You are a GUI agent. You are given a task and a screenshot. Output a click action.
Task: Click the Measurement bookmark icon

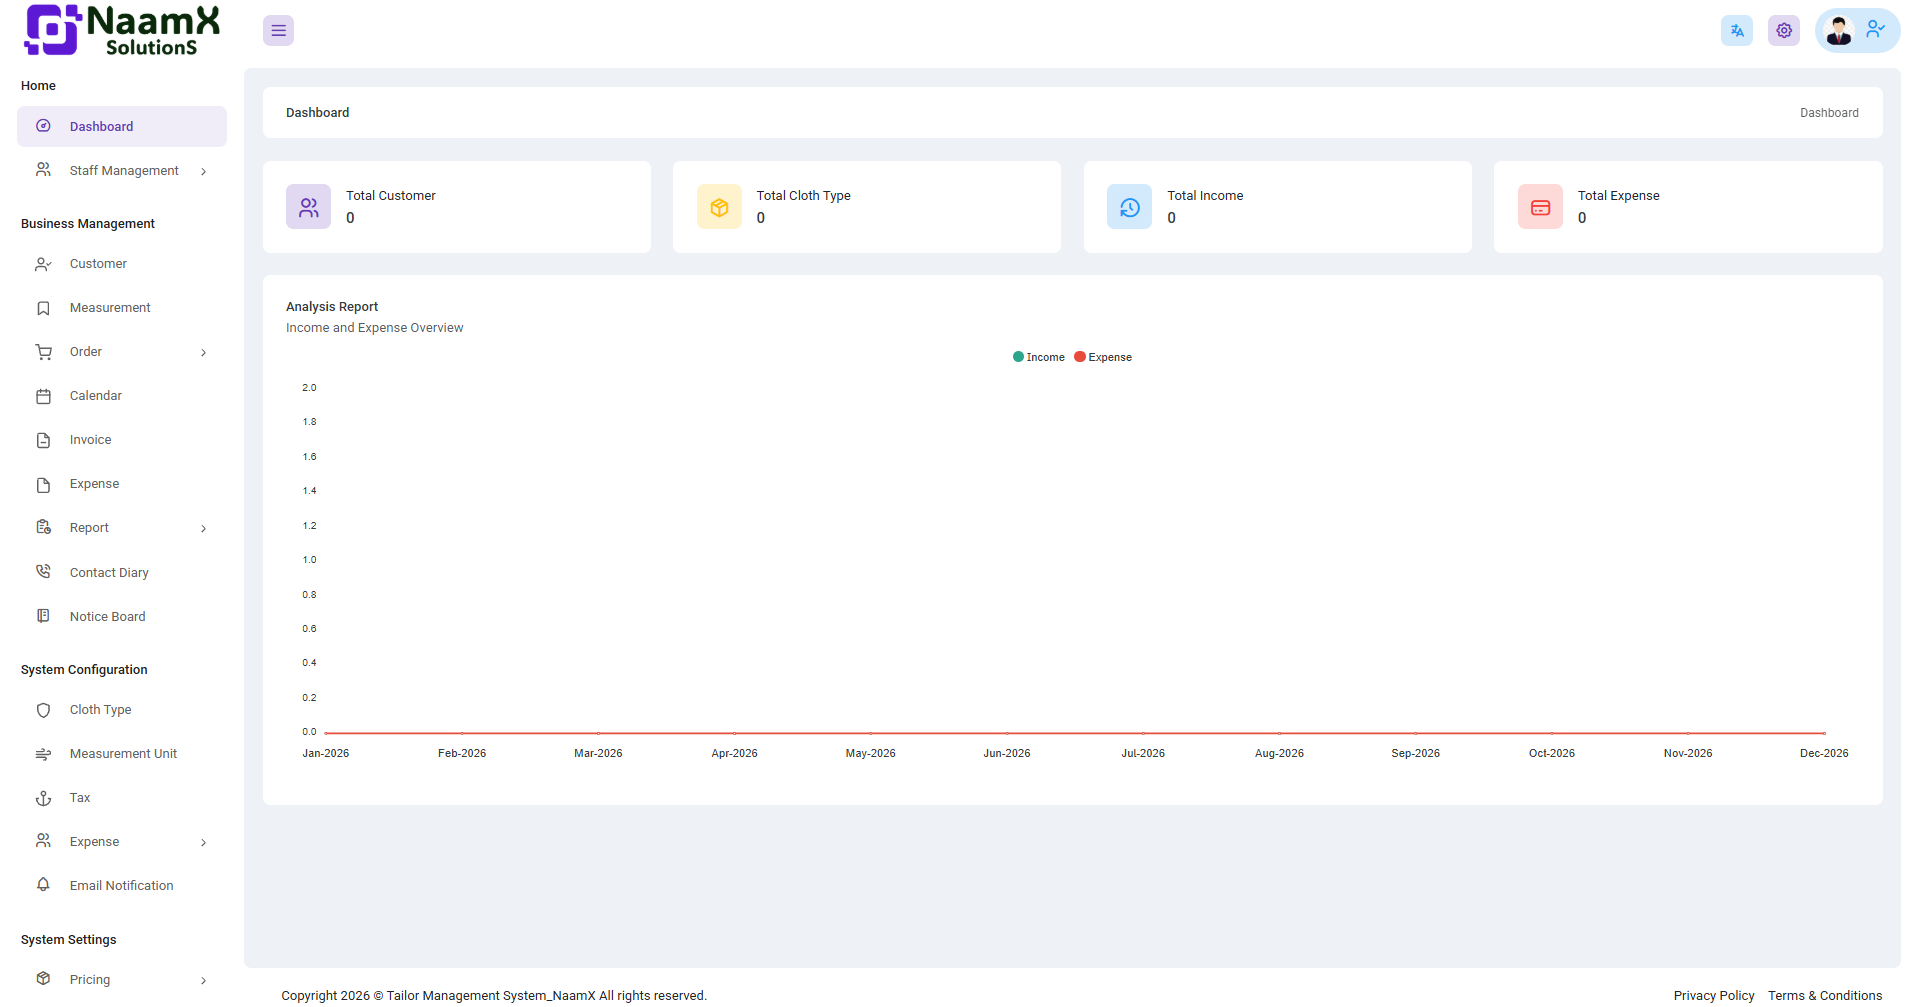43,309
